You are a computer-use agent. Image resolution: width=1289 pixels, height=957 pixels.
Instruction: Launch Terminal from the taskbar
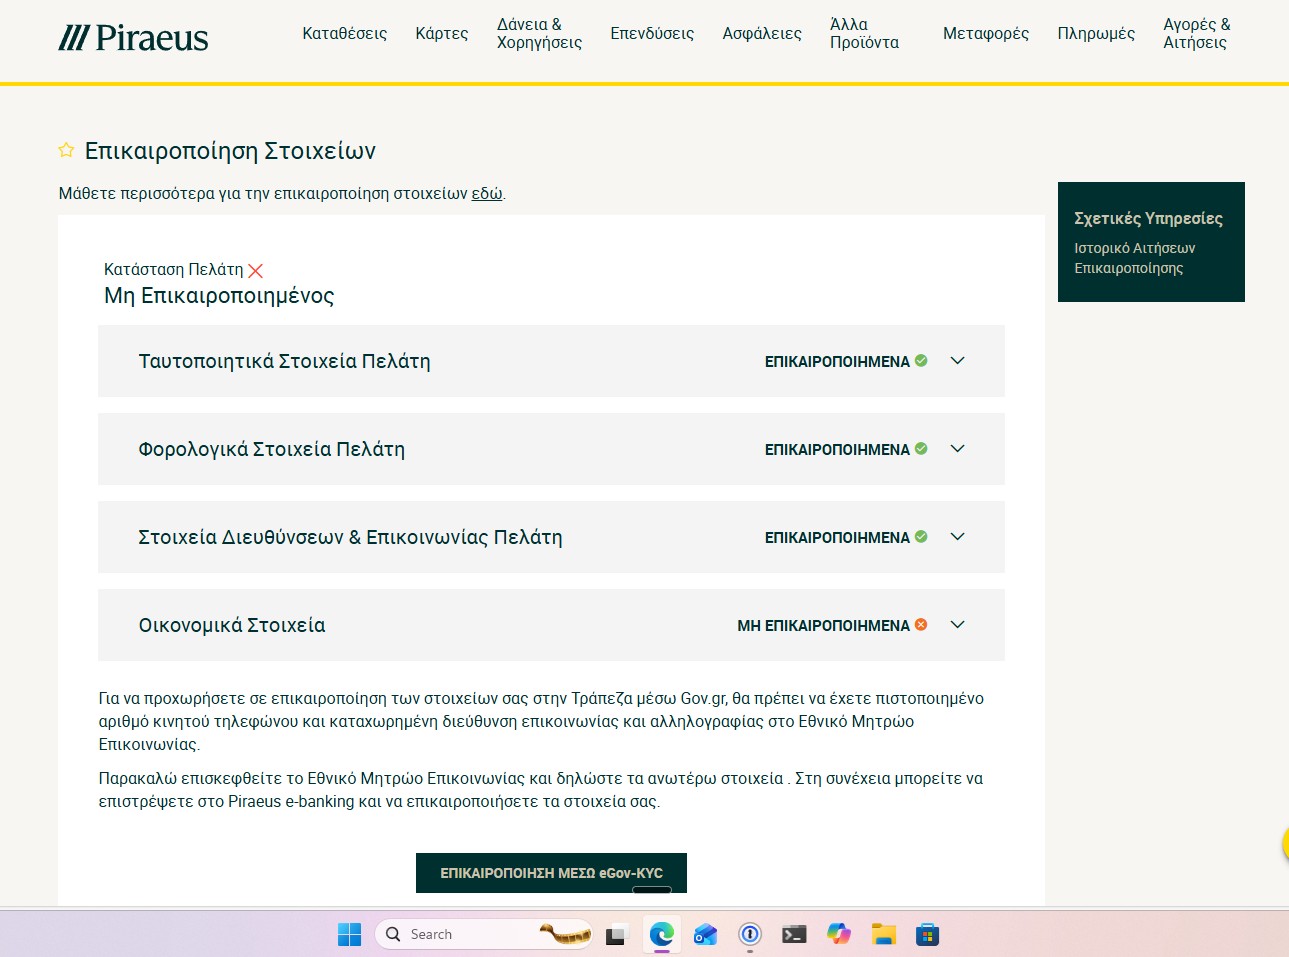tap(794, 934)
